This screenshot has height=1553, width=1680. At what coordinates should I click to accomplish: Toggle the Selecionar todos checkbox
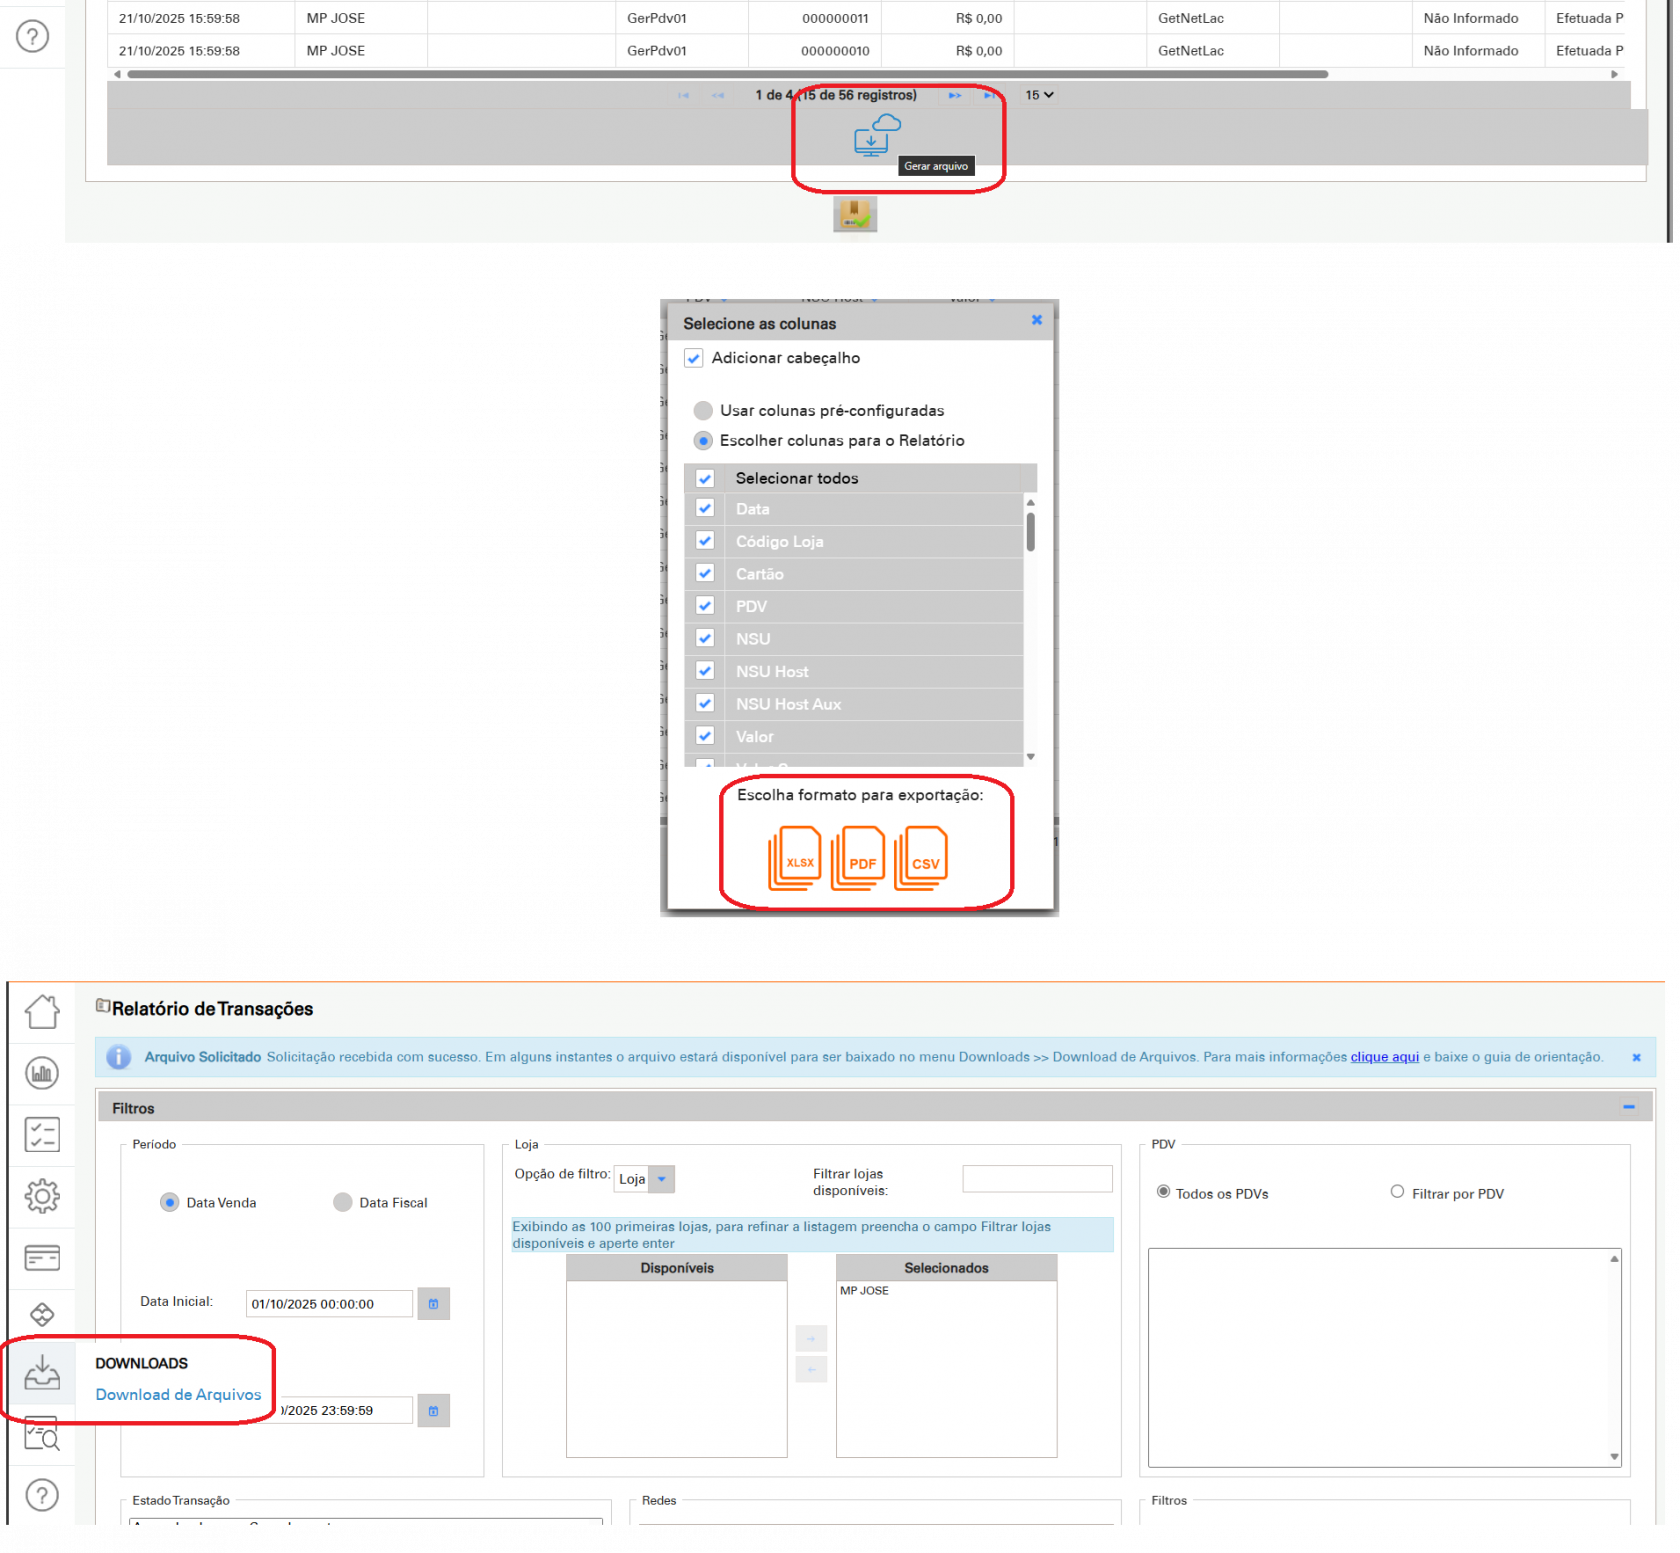(705, 478)
